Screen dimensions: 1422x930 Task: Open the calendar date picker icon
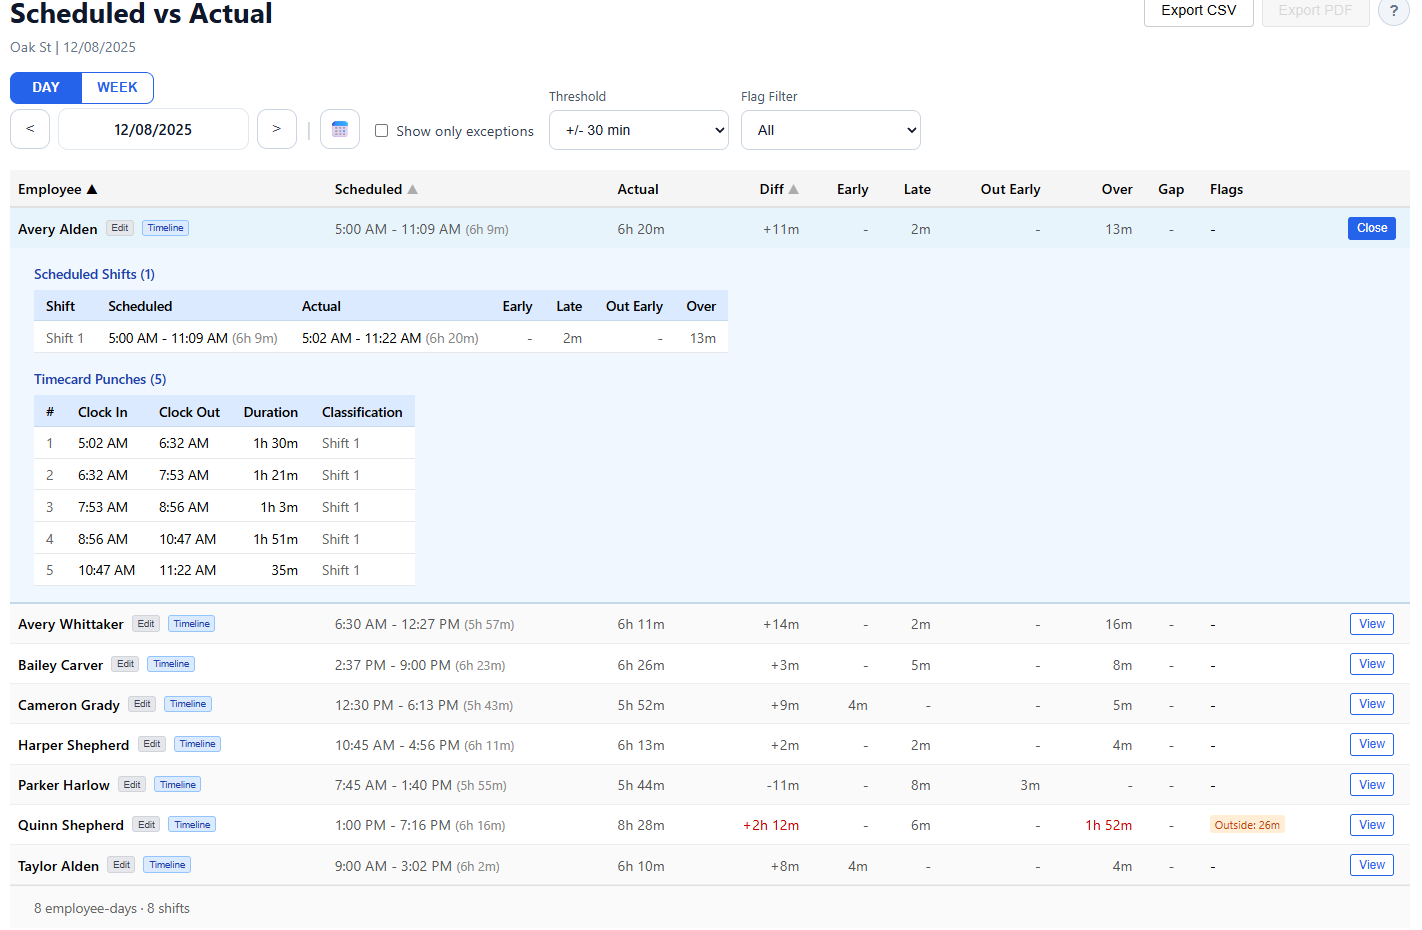click(340, 129)
